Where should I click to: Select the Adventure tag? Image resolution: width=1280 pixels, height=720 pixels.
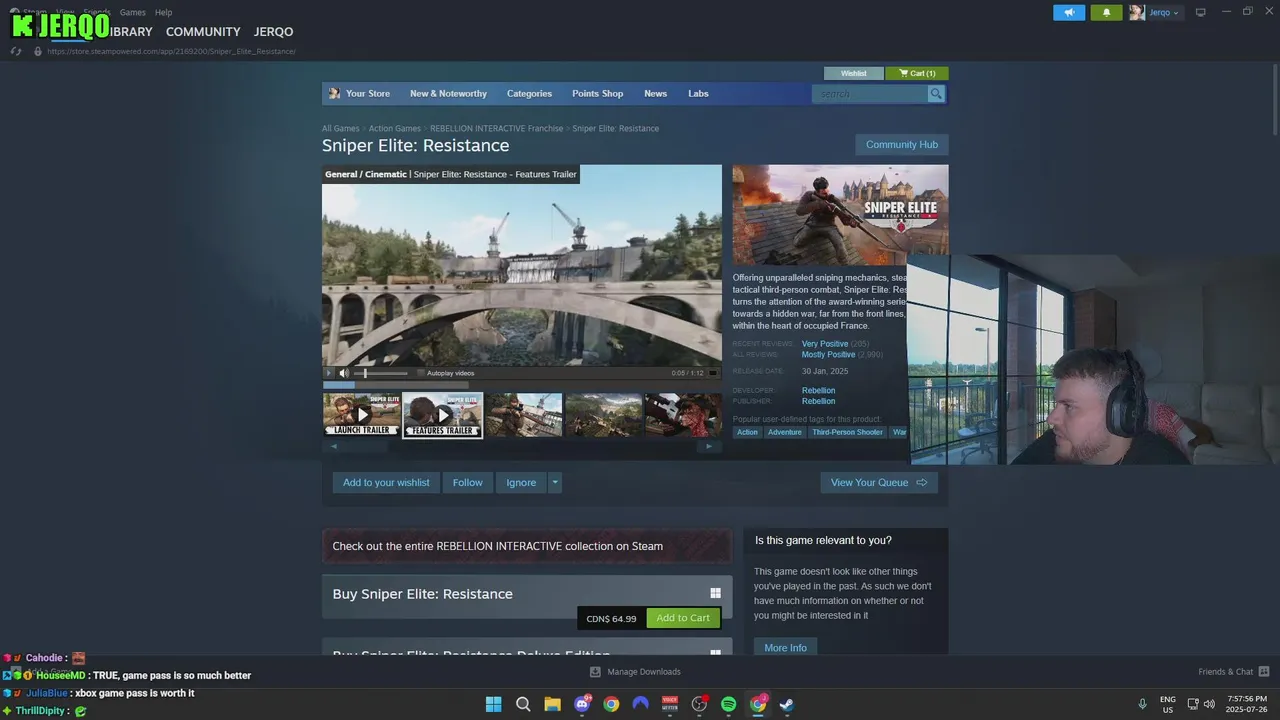coord(785,432)
